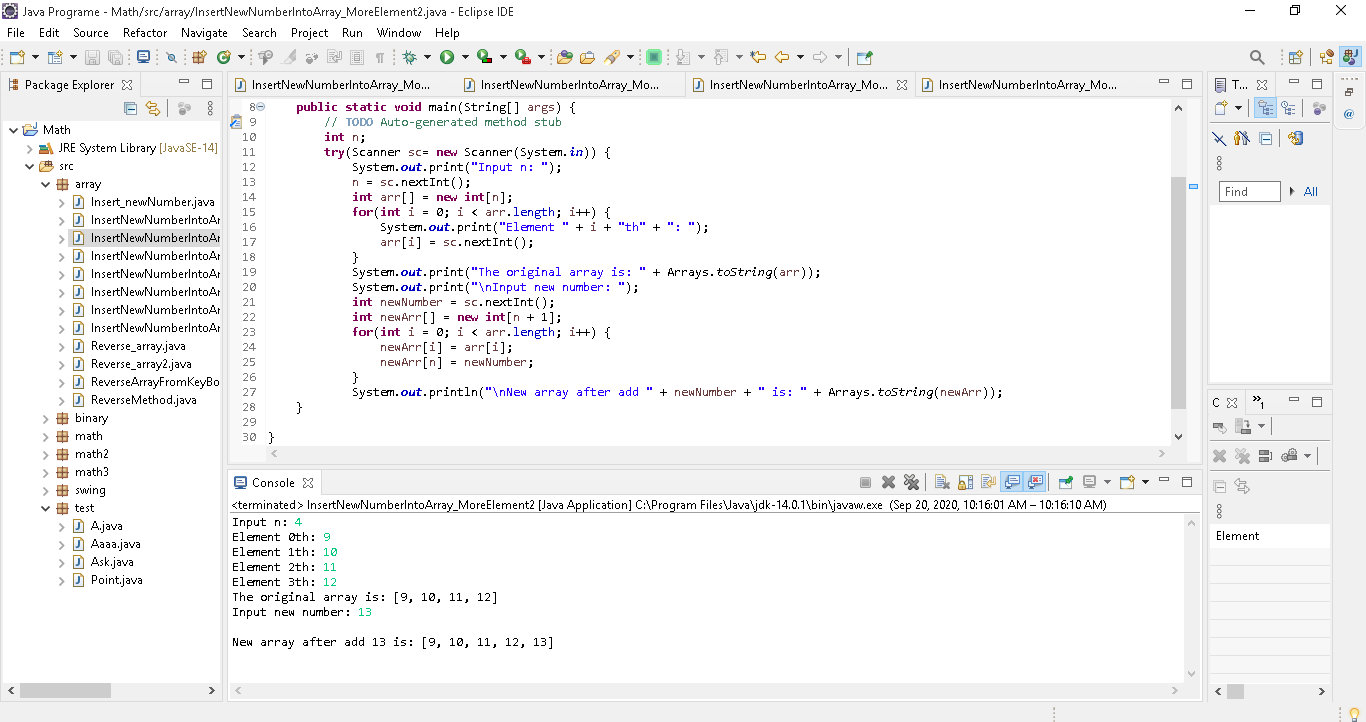
Task: Pin the Console using the pin icon
Action: 1066,481
